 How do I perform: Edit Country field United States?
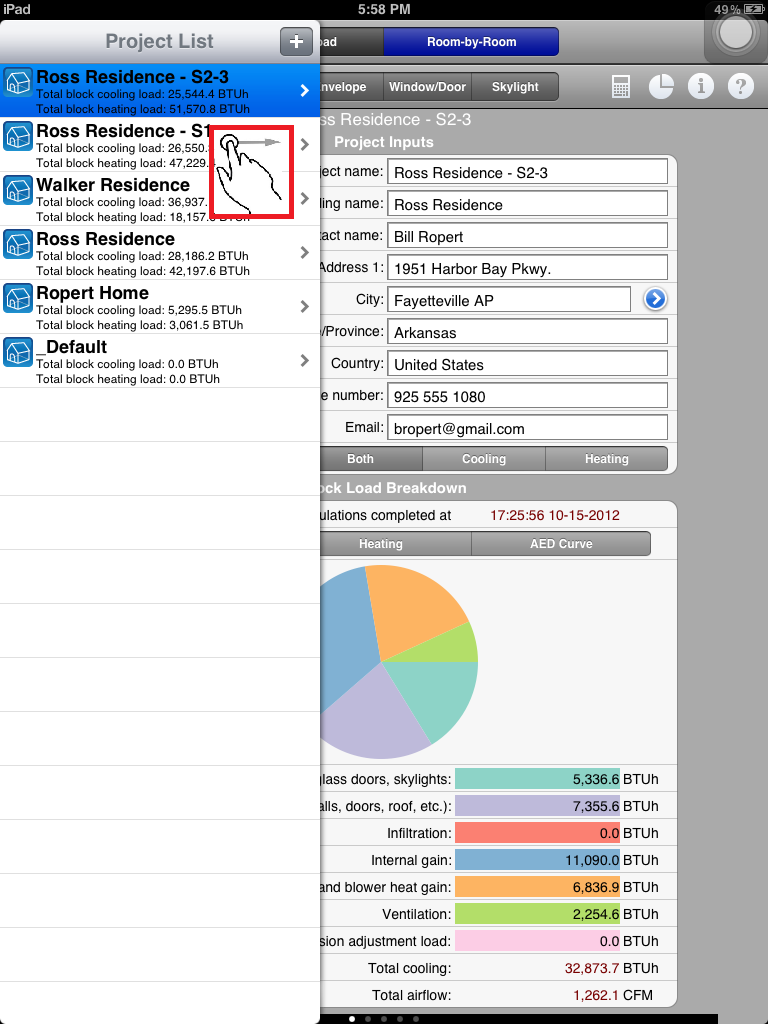point(528,364)
